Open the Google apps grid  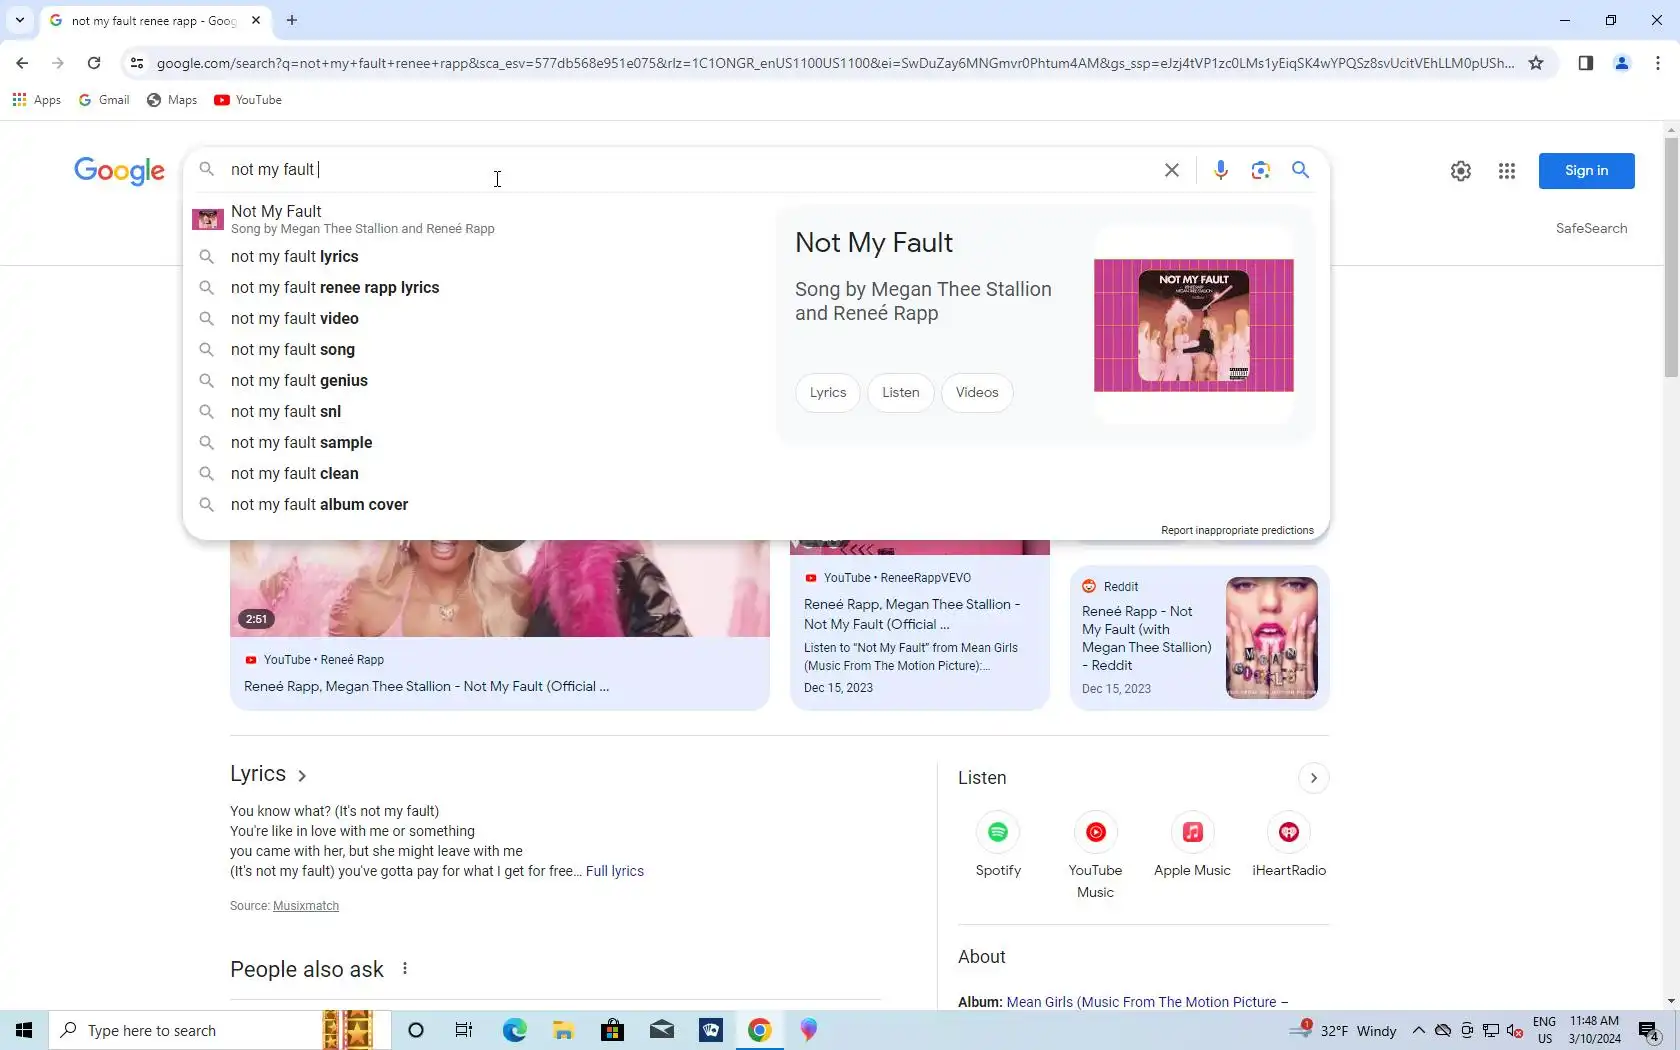1507,171
